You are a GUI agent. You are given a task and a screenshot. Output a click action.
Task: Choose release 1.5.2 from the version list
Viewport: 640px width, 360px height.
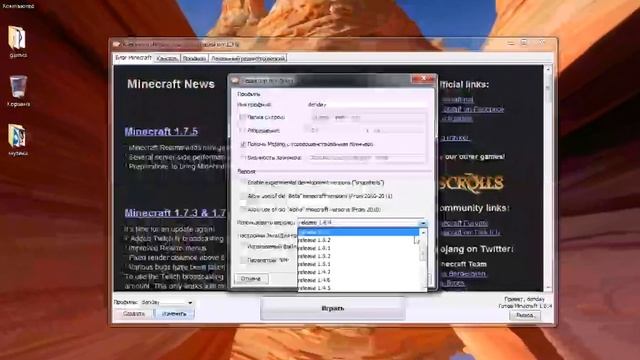(x=358, y=256)
